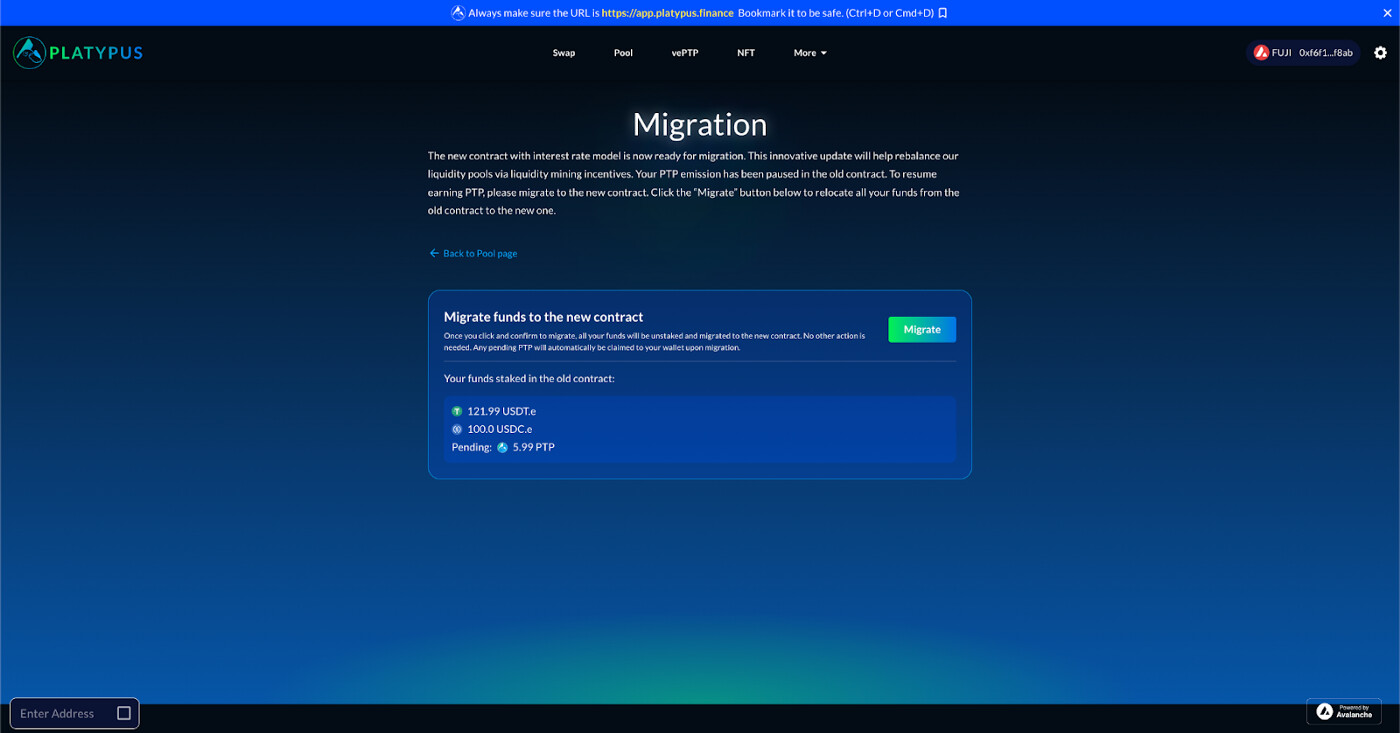This screenshot has width=1400, height=733.
Task: Click the USDT.e token icon
Action: 457,411
